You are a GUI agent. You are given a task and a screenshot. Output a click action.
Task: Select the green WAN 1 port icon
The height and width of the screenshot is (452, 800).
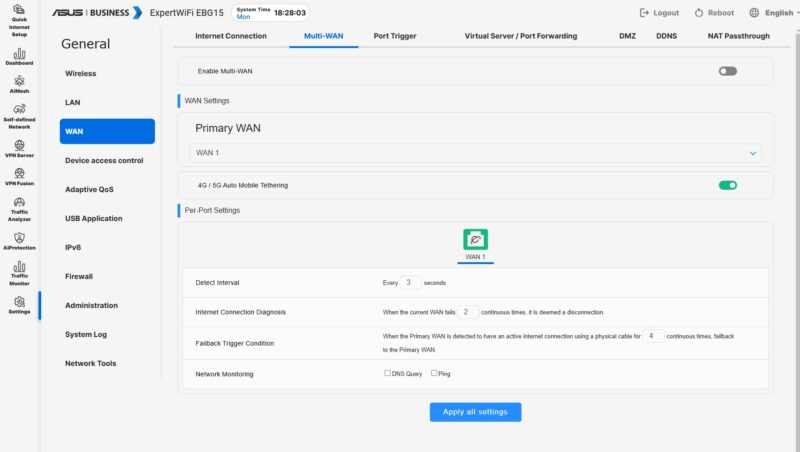(475, 239)
